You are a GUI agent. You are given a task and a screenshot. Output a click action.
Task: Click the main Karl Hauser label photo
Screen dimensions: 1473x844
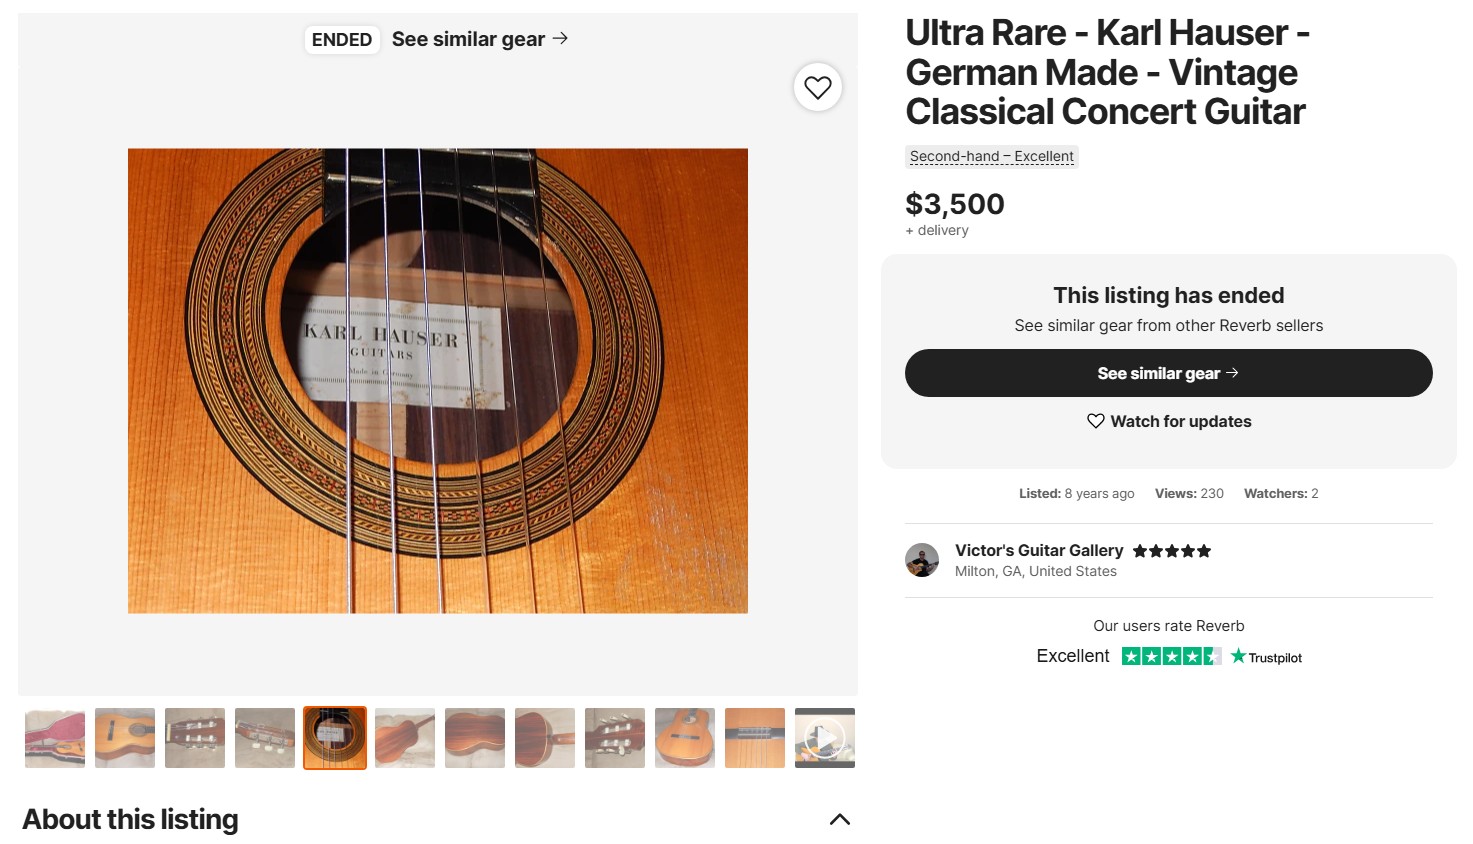point(438,381)
